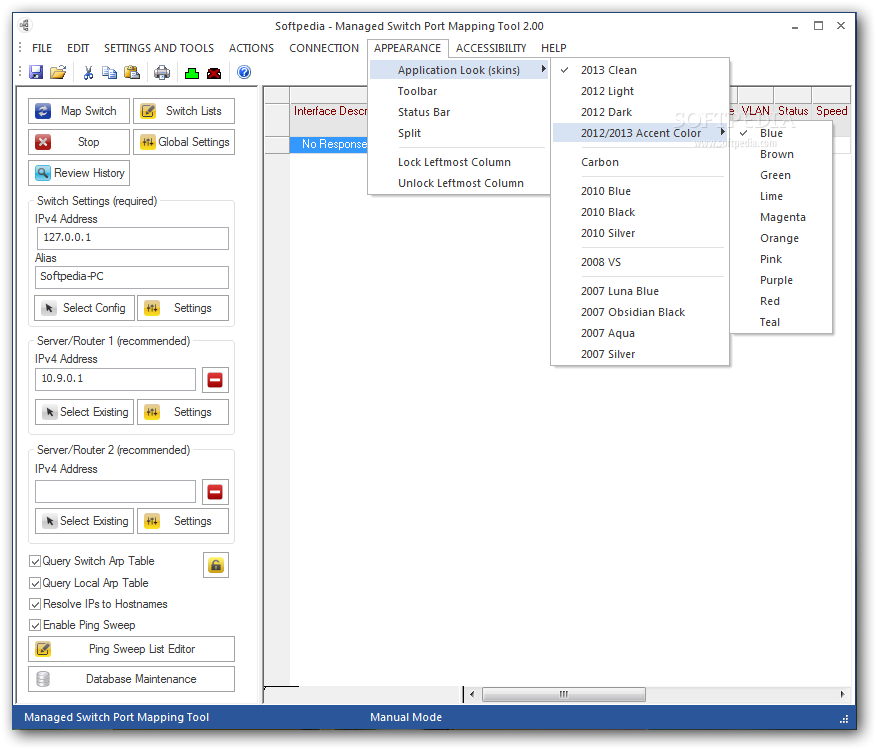Screen dimensions: 877x750
Task: Expand Application Look (skins) submenu
Action: tap(459, 70)
